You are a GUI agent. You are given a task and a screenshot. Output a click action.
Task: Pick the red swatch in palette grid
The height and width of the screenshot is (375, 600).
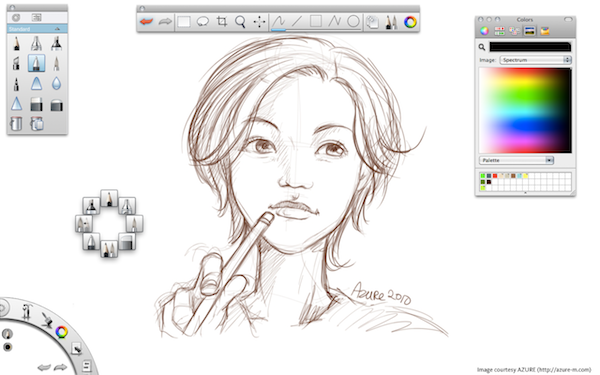(495, 176)
